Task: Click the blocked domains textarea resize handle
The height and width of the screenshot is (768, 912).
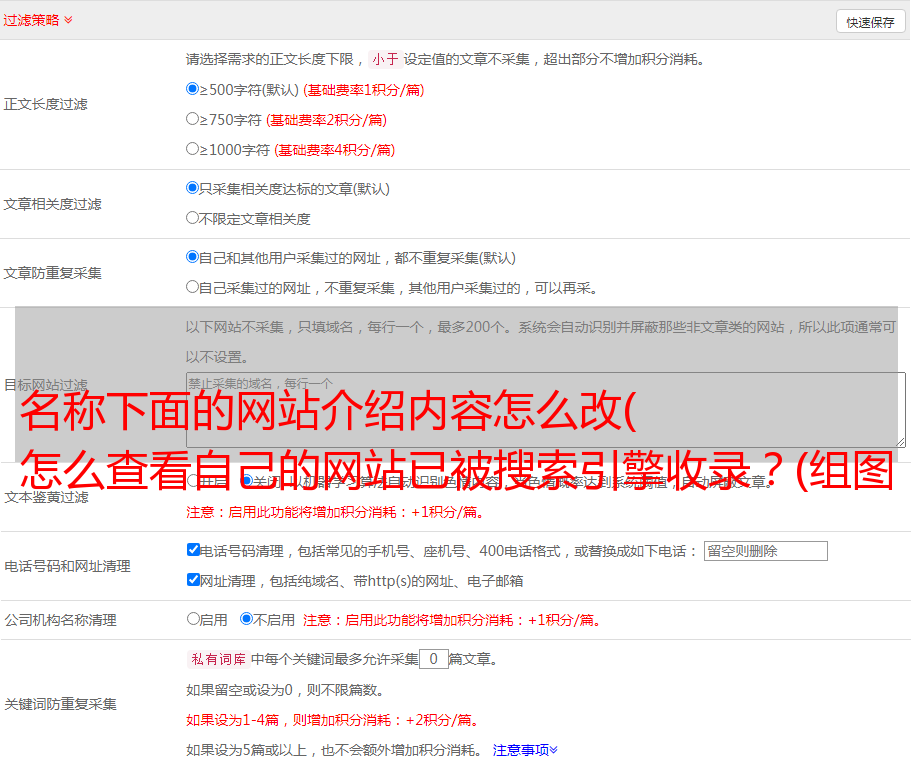Action: 900,442
